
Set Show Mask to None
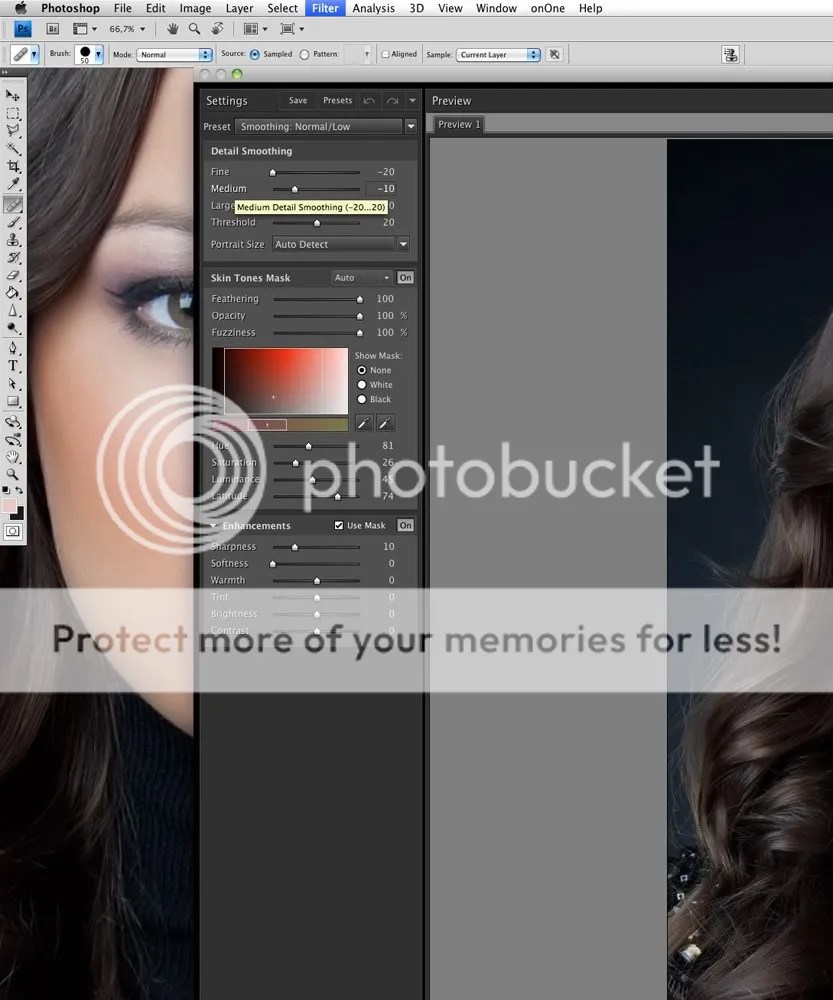click(362, 370)
